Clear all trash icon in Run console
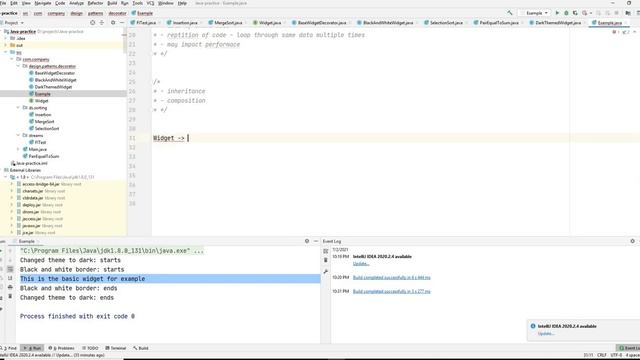This screenshot has width=640, height=360. pyautogui.click(x=10, y=296)
